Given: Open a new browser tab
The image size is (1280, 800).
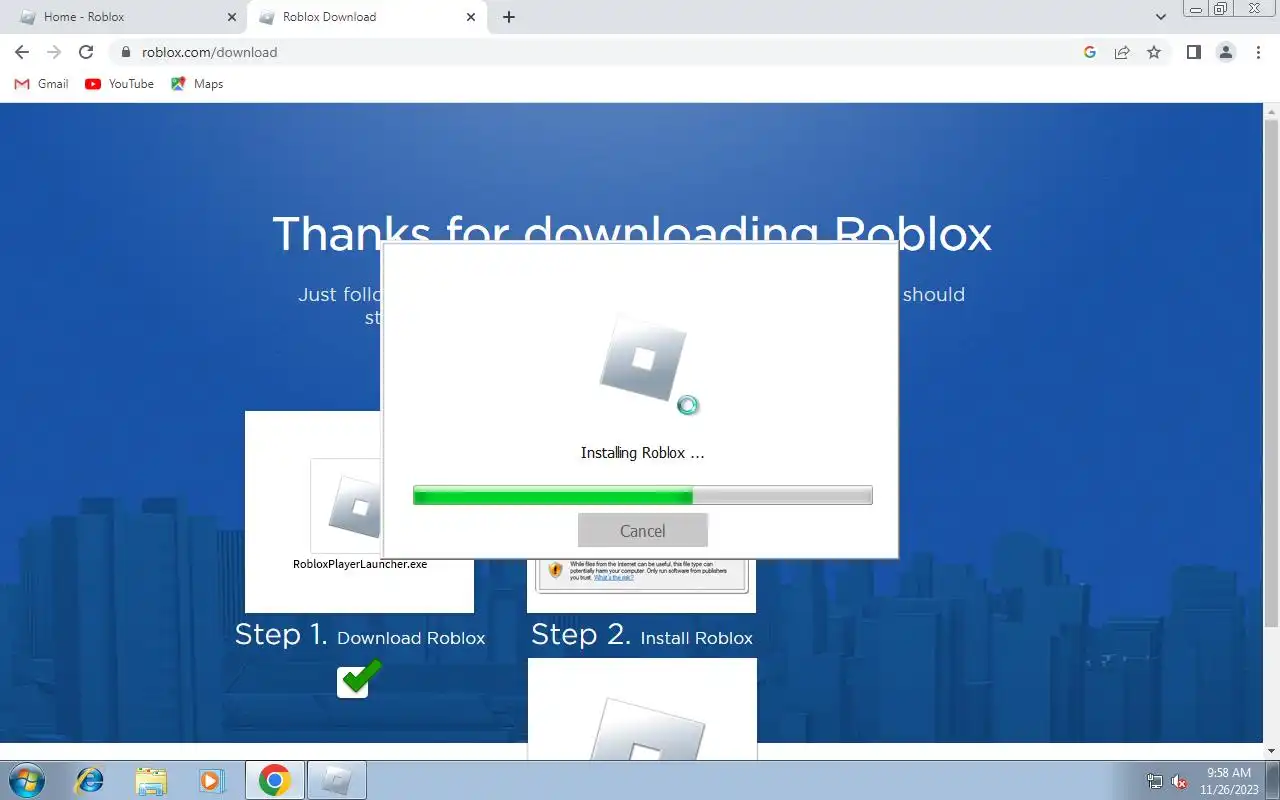Looking at the screenshot, I should [508, 17].
